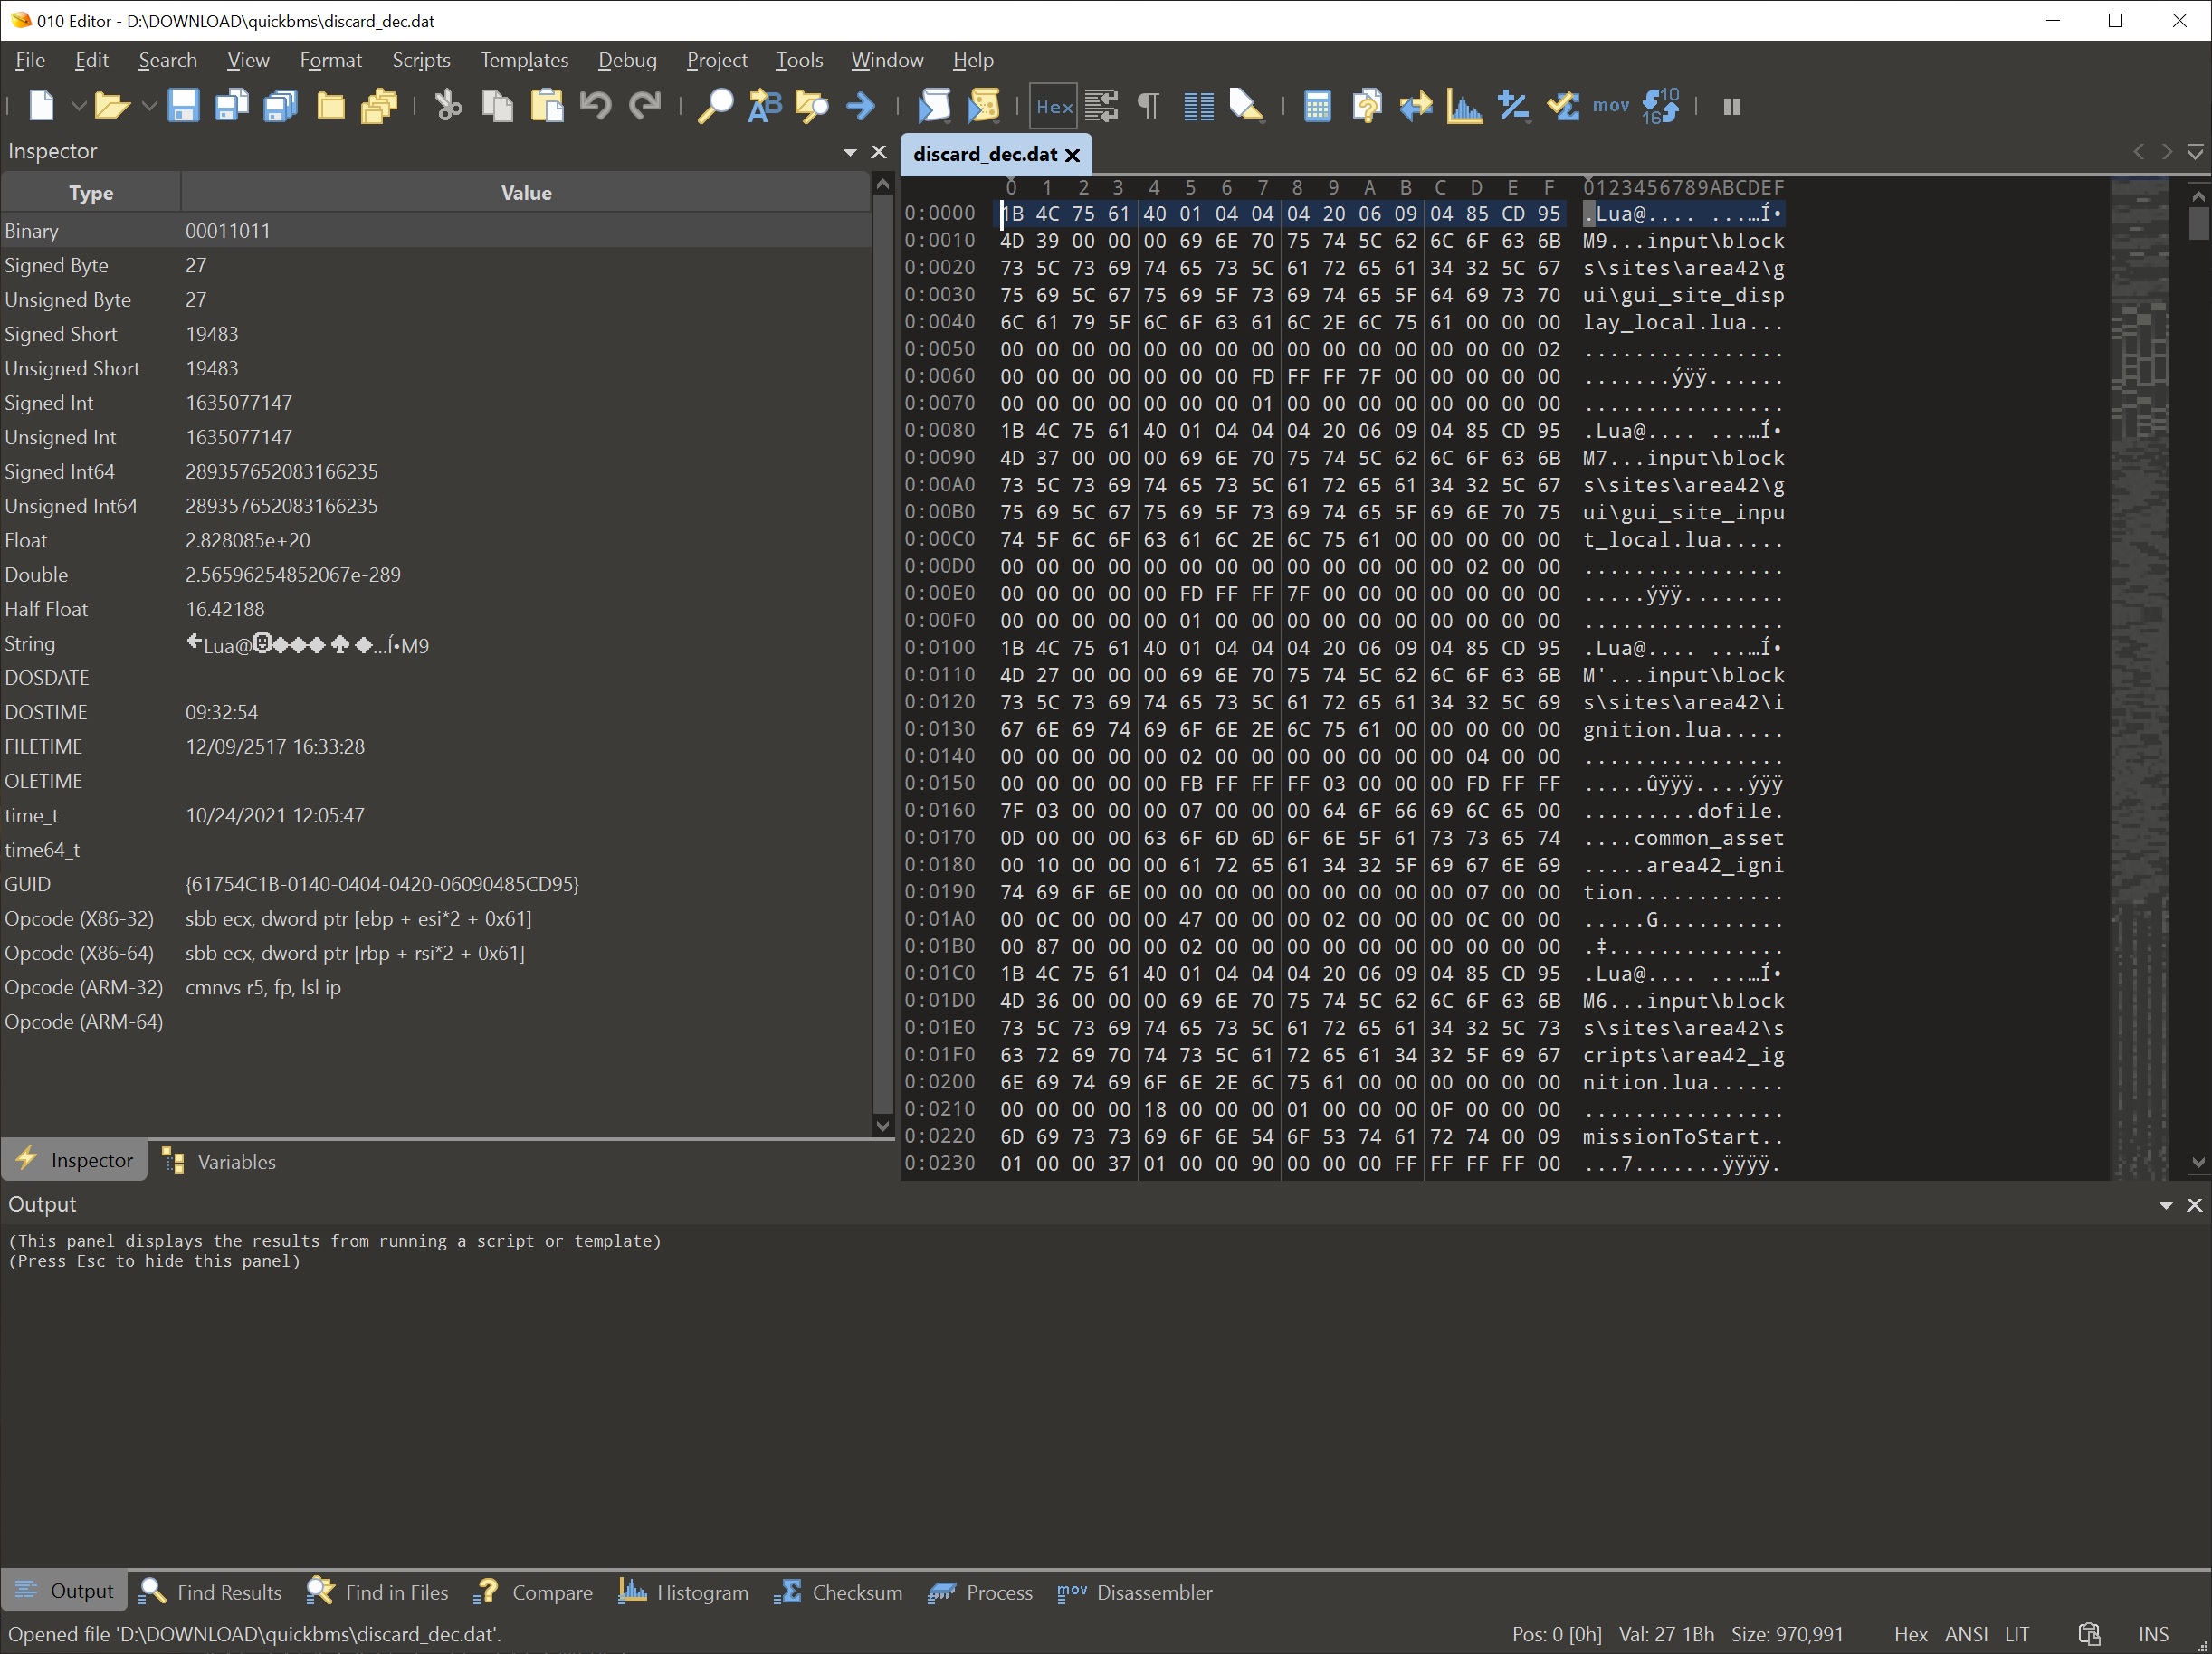The width and height of the screenshot is (2212, 1654).
Task: Click the Cut scissors icon
Action: point(448,106)
